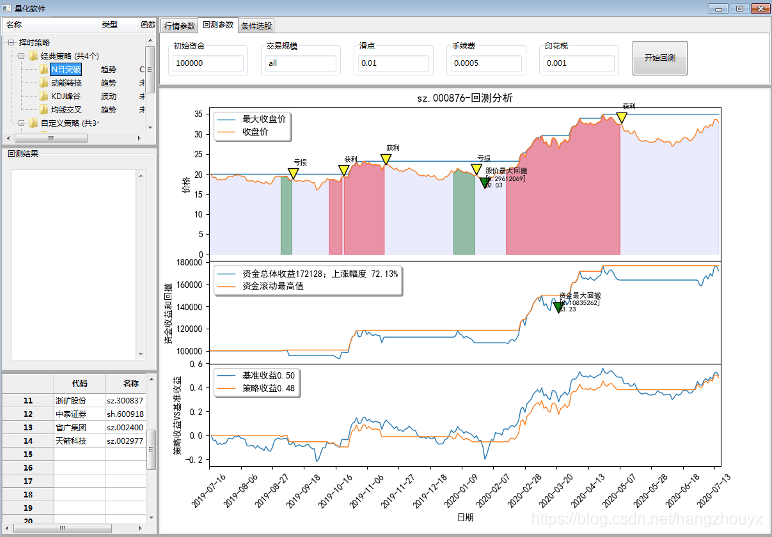Click the 资金滚动最高值 legend entry
772x537 pixels.
click(x=259, y=286)
